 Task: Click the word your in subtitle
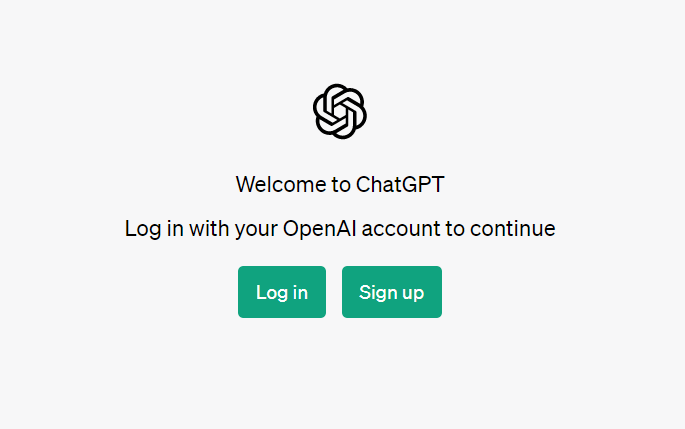pos(256,230)
